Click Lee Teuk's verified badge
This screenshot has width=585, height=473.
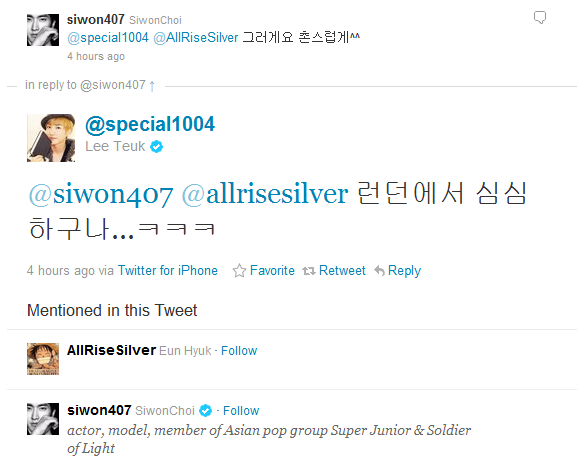(x=156, y=147)
